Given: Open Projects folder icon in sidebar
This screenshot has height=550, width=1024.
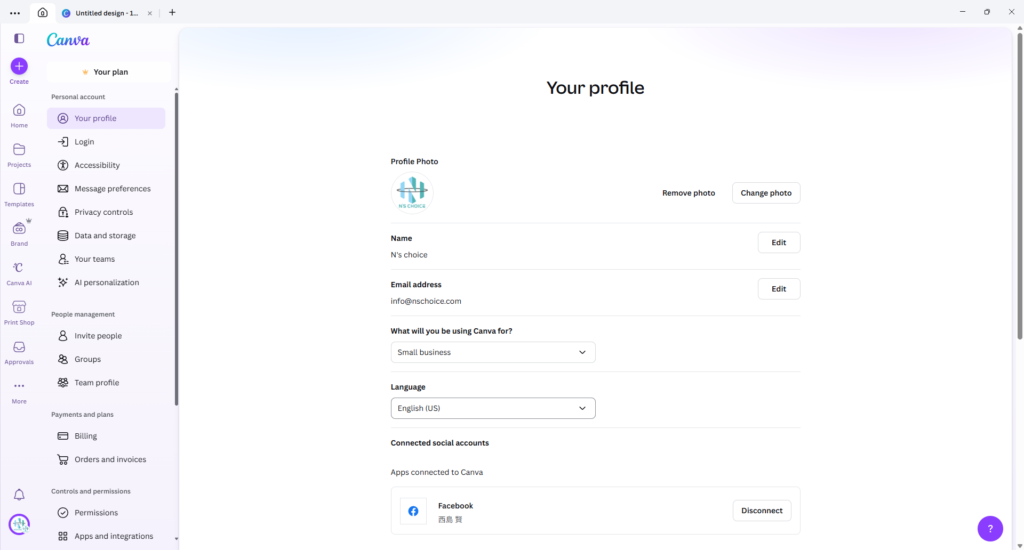Looking at the screenshot, I should (x=19, y=149).
